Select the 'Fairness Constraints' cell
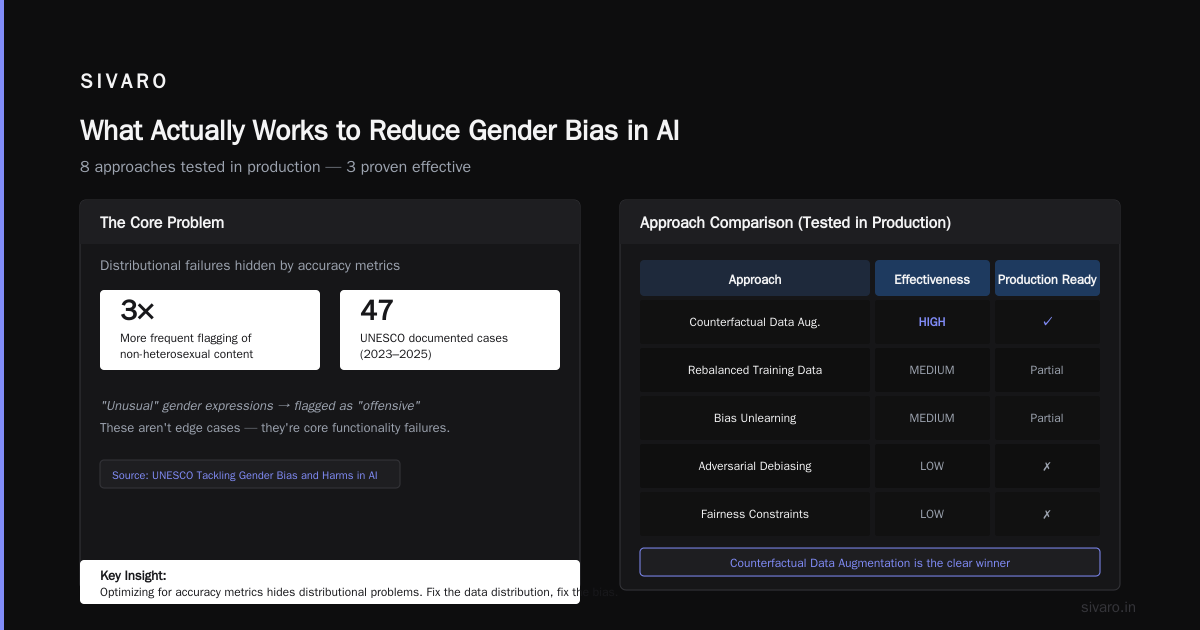1200x630 pixels. point(755,514)
